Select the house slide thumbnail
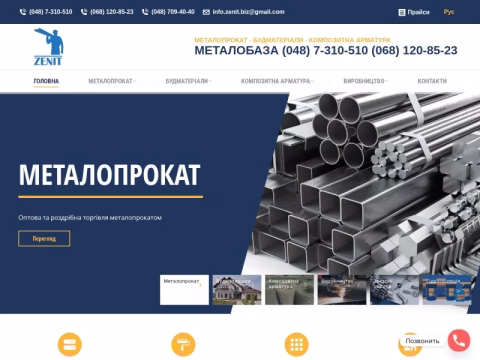480x360 pixels. coord(237,290)
